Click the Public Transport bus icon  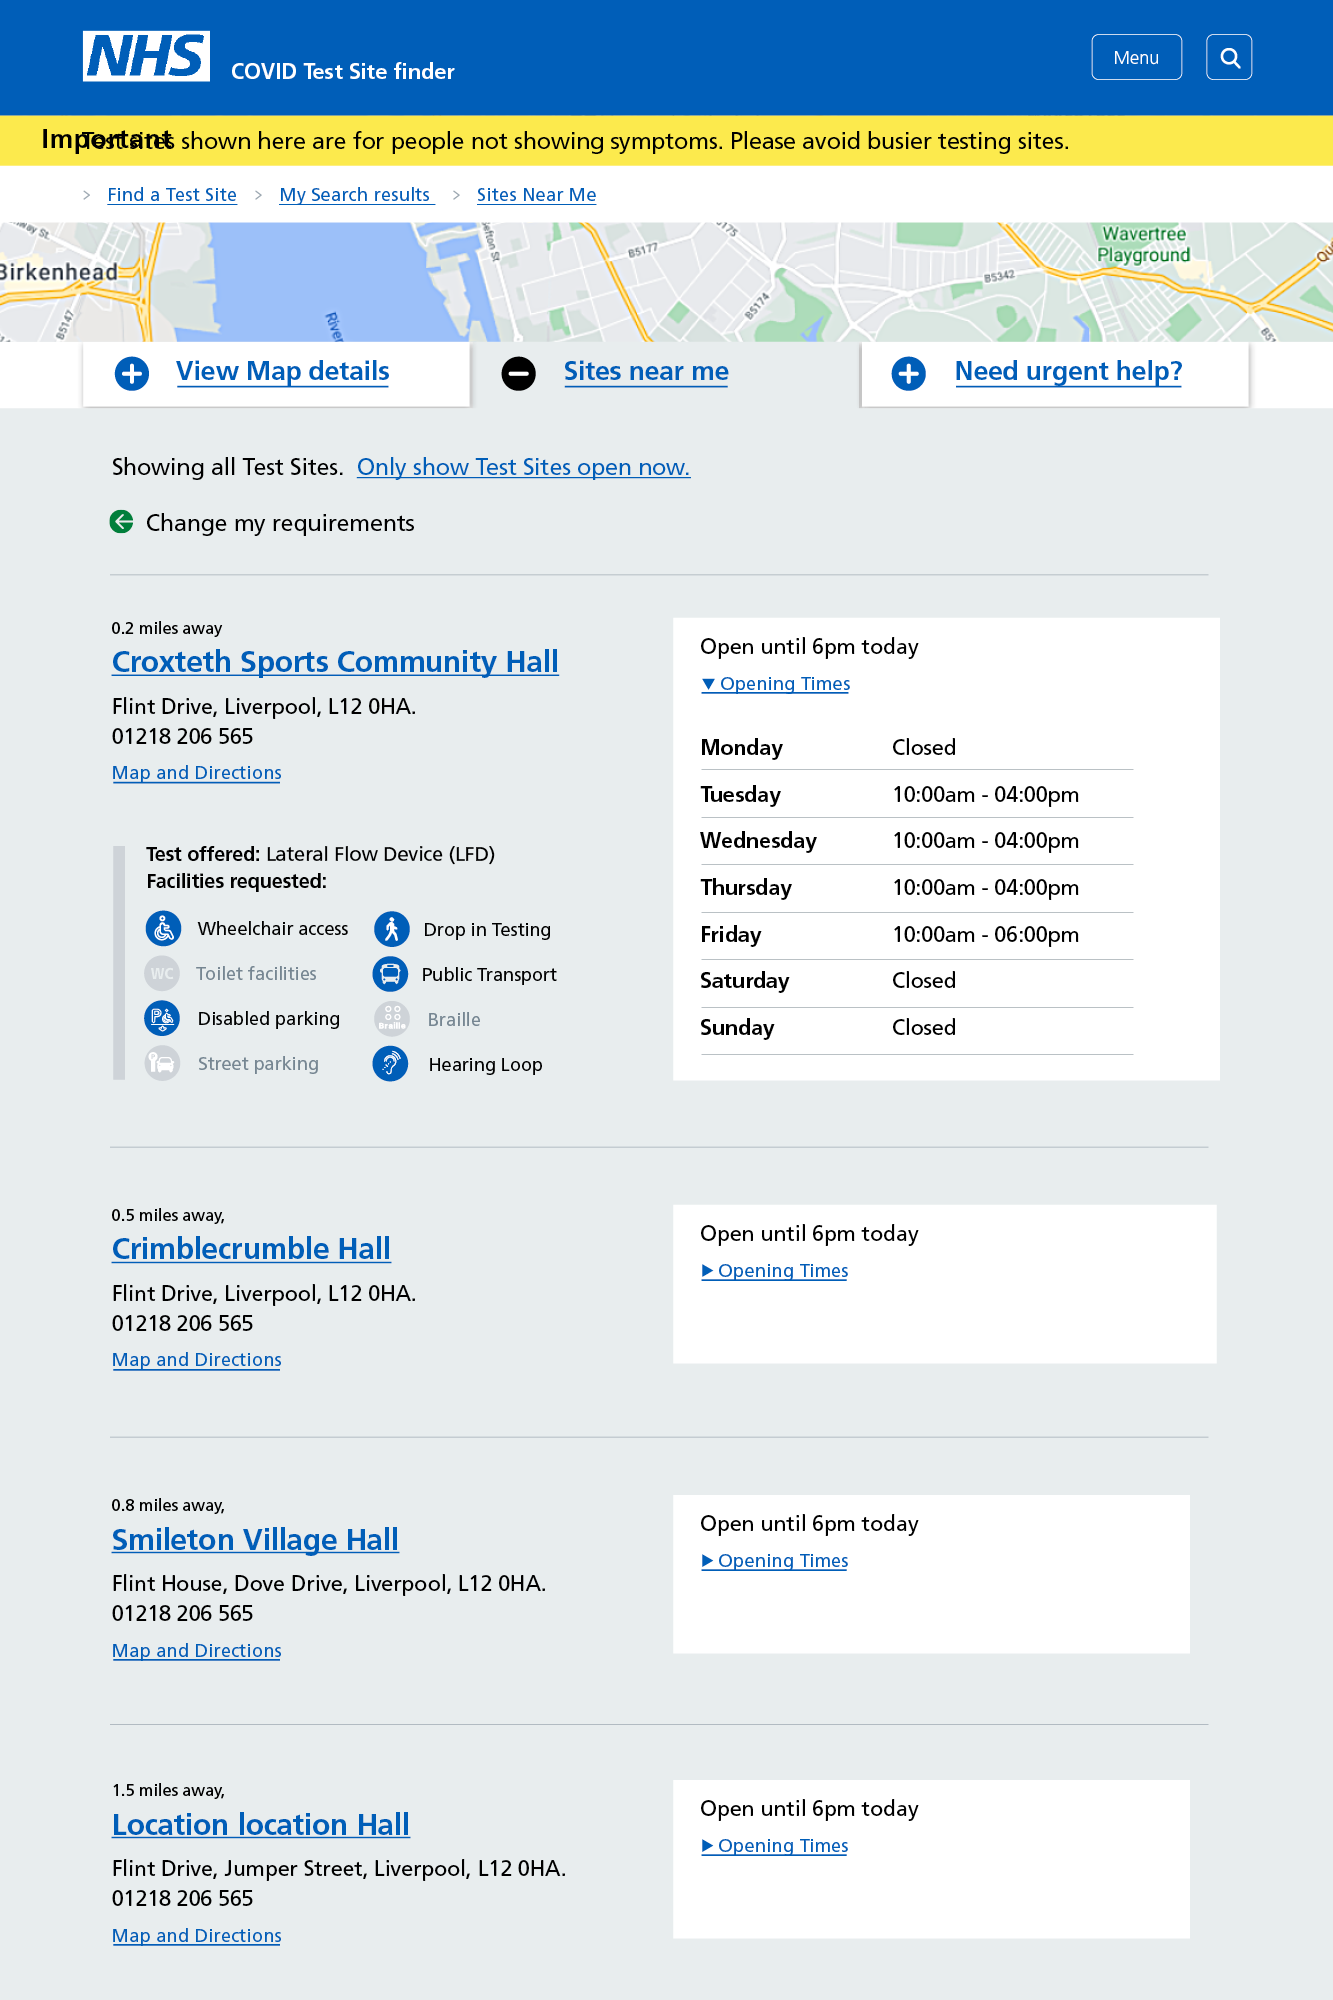click(x=390, y=974)
